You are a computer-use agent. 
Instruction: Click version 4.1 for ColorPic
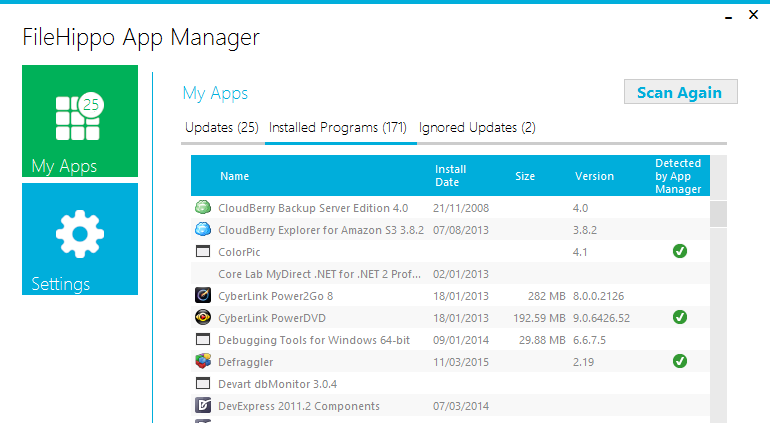[580, 252]
